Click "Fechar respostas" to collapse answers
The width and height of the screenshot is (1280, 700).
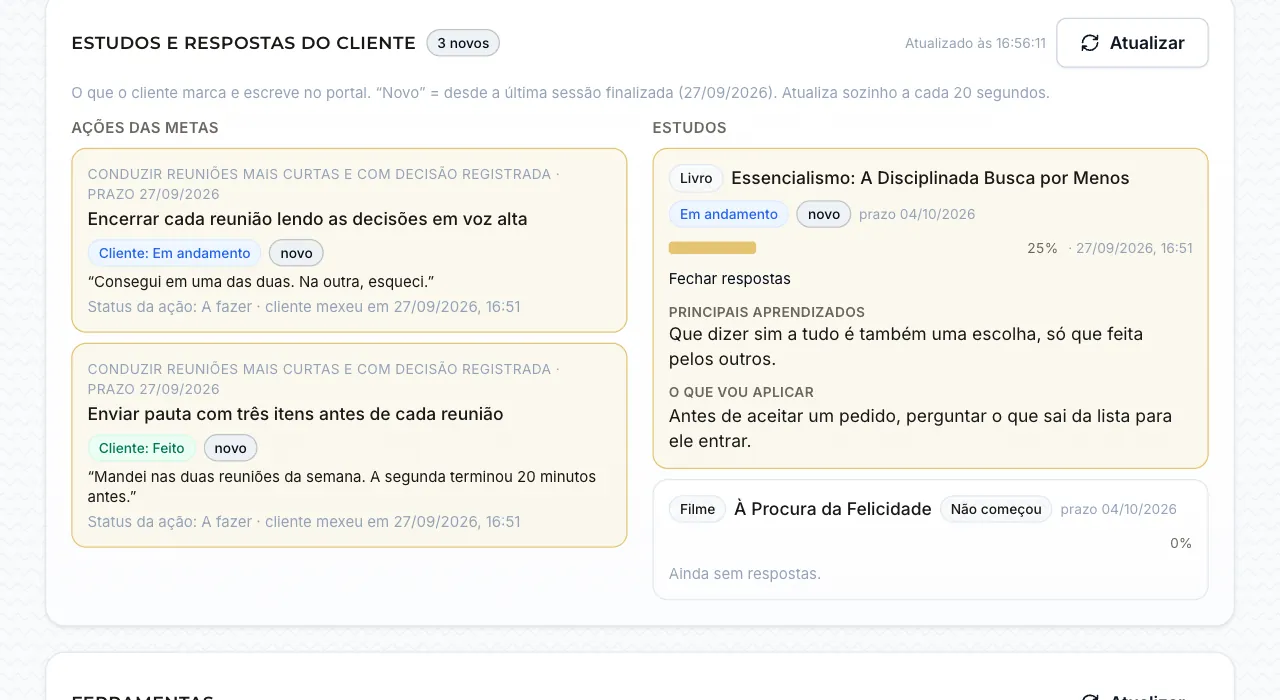pyautogui.click(x=730, y=279)
